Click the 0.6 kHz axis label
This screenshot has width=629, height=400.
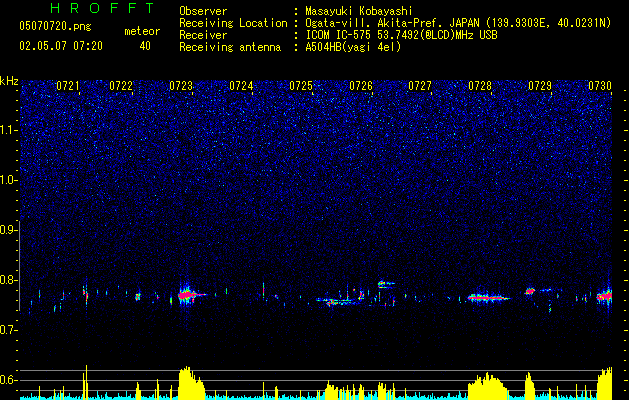tap(8, 380)
